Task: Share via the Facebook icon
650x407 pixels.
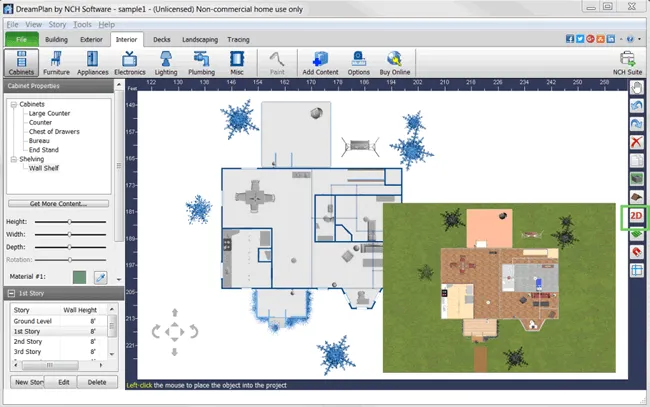Action: pos(570,39)
